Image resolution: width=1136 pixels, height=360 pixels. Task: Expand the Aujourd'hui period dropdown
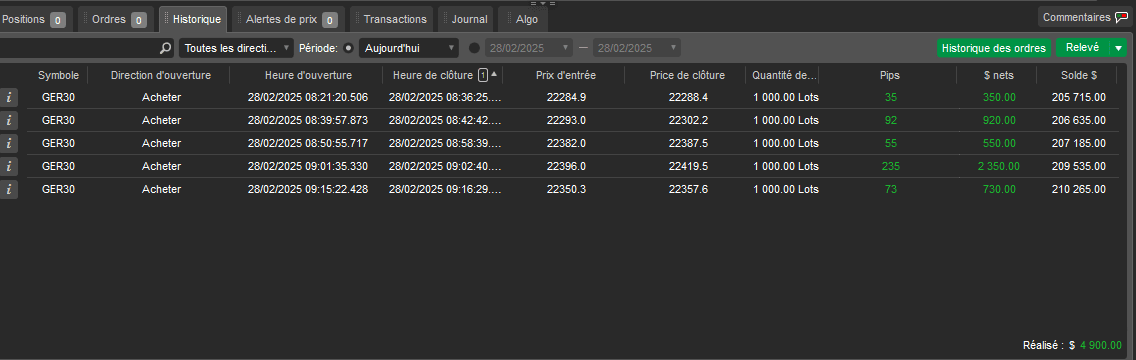point(409,49)
